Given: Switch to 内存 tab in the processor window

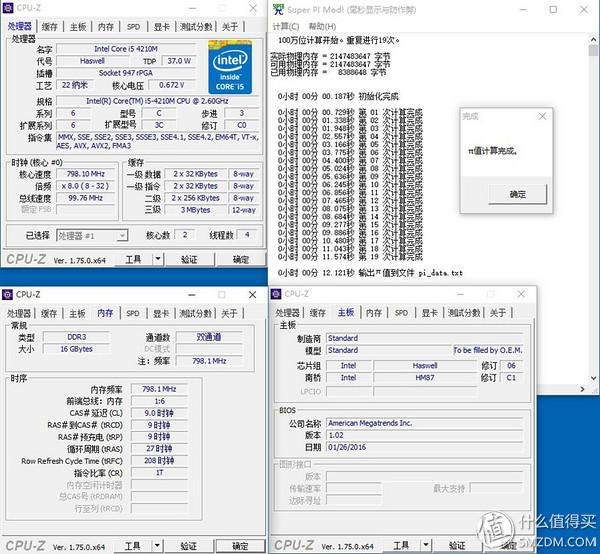Looking at the screenshot, I should click(106, 27).
